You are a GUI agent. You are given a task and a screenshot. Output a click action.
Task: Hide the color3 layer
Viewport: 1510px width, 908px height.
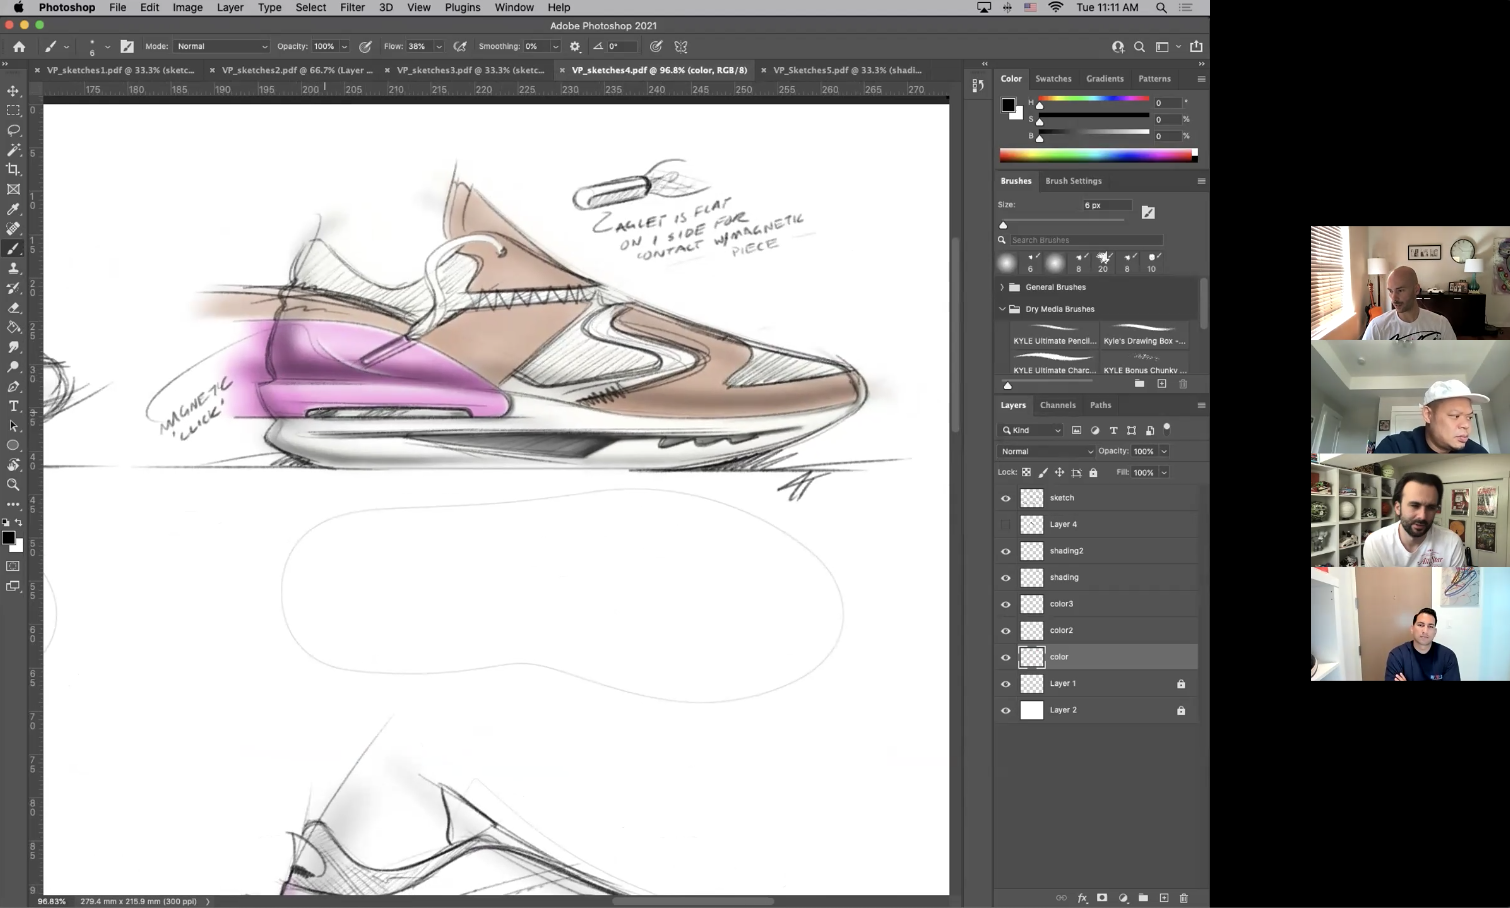coord(1006,604)
